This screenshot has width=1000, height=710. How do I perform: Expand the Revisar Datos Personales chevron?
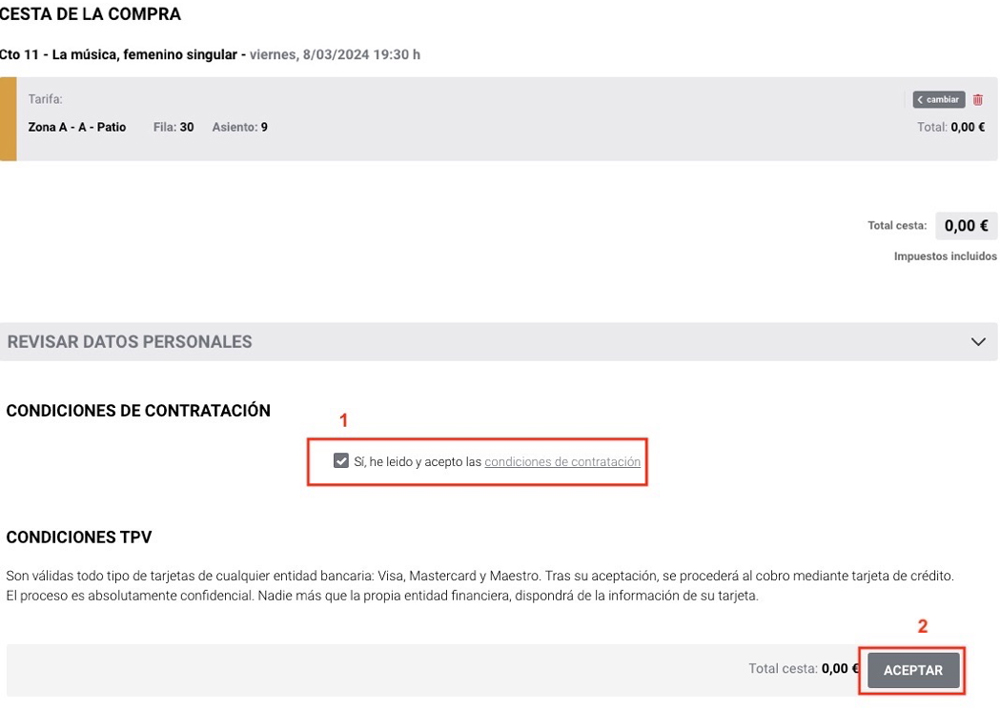pos(978,342)
